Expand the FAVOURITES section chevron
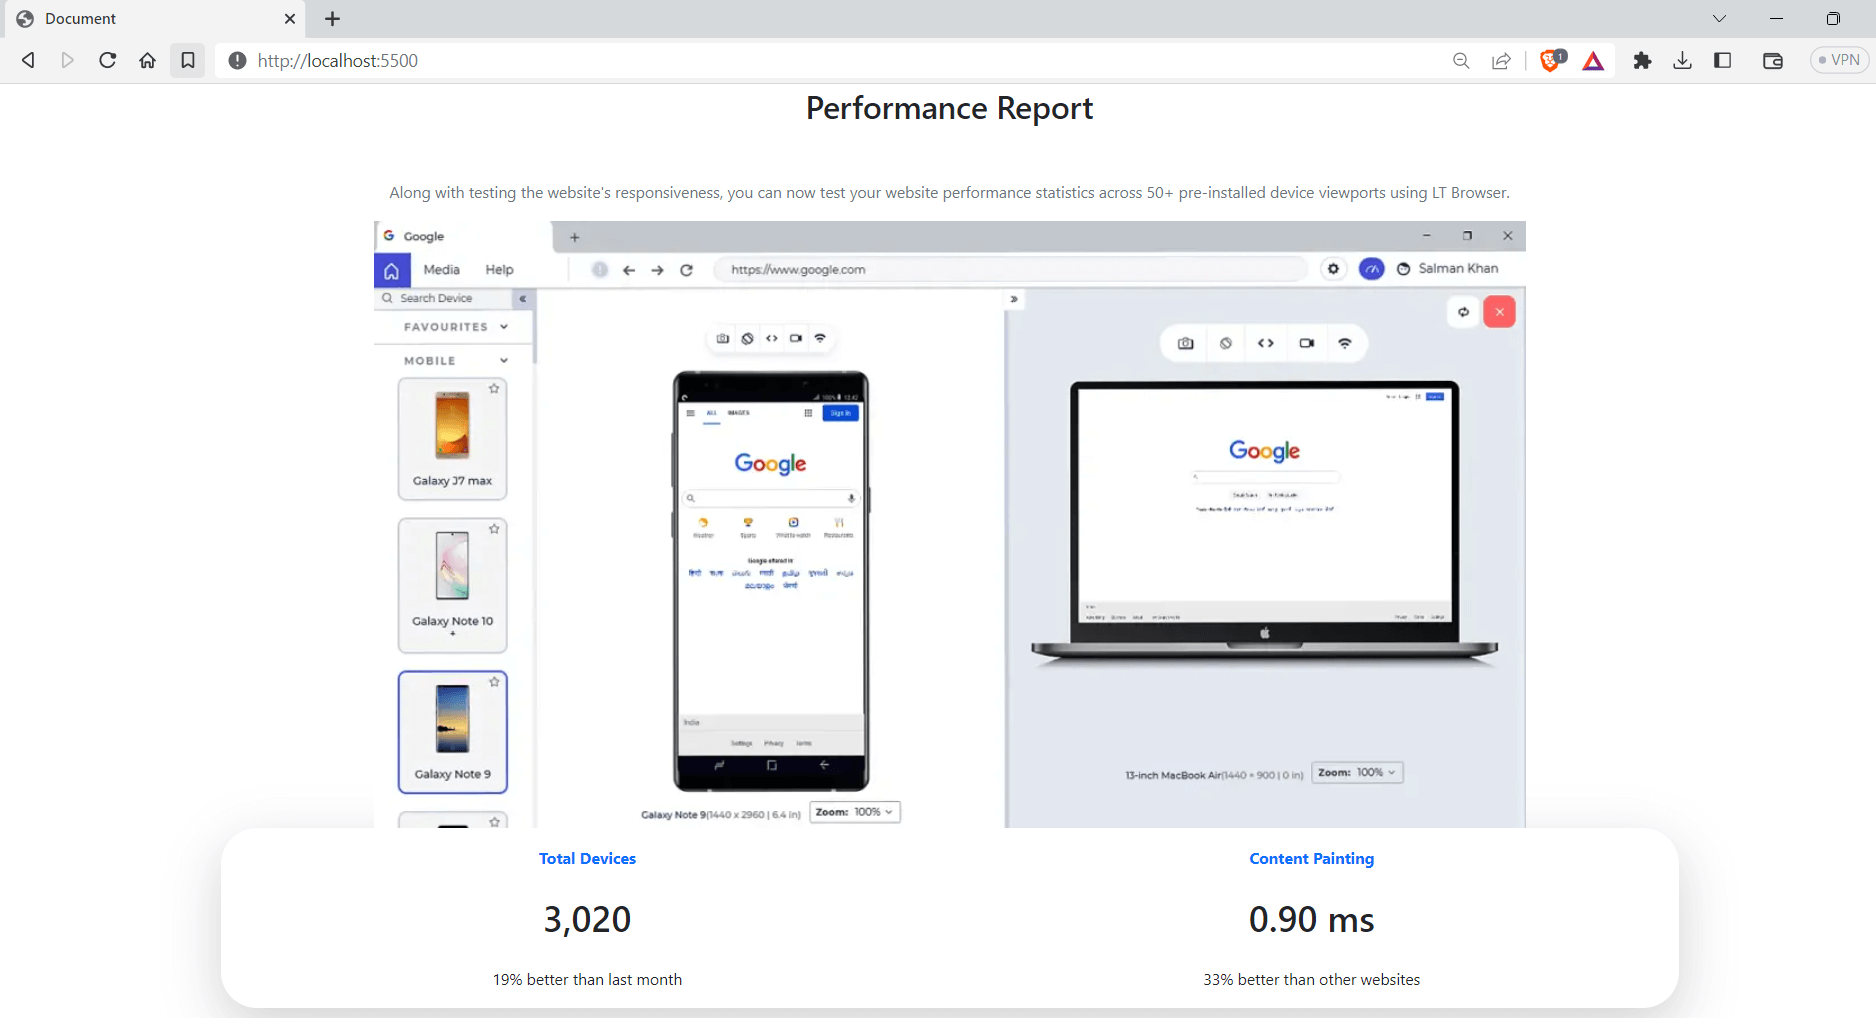The width and height of the screenshot is (1876, 1018). click(x=504, y=327)
